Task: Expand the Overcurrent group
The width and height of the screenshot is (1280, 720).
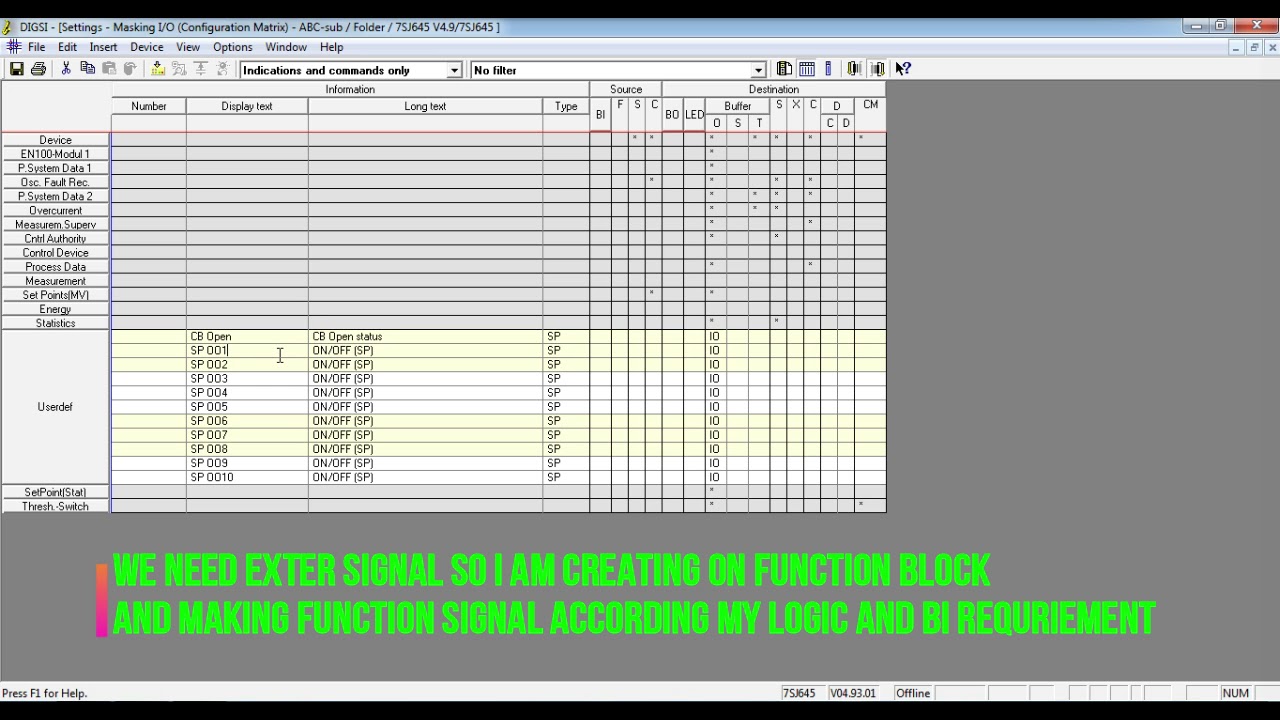Action: pos(55,211)
